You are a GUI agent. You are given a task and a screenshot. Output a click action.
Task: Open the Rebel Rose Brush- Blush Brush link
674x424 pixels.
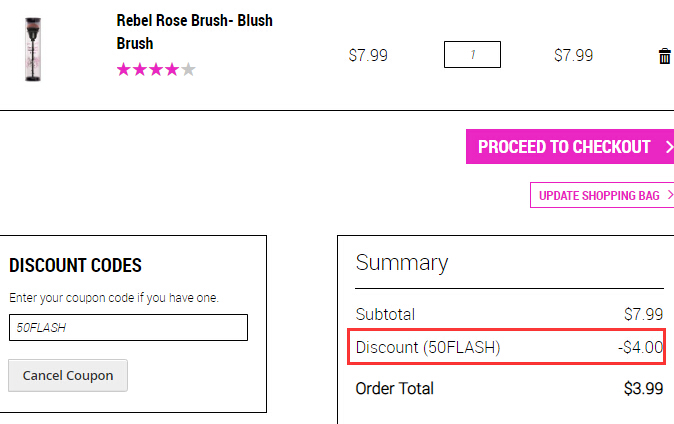tap(194, 32)
